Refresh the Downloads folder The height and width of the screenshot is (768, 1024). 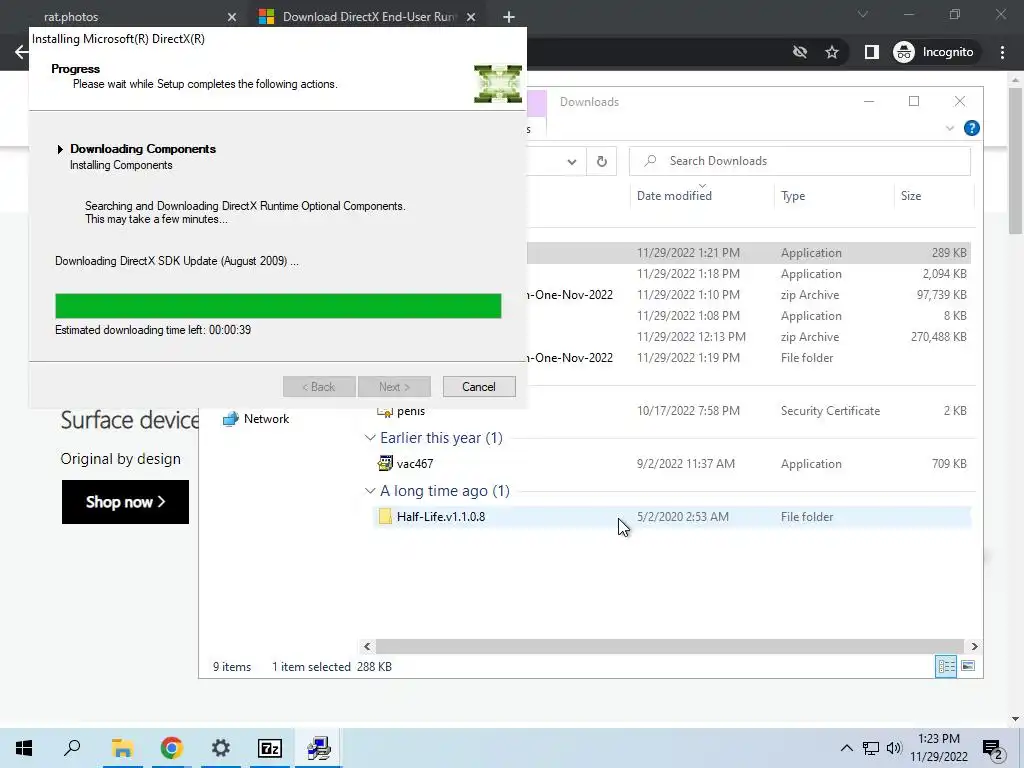click(x=601, y=161)
